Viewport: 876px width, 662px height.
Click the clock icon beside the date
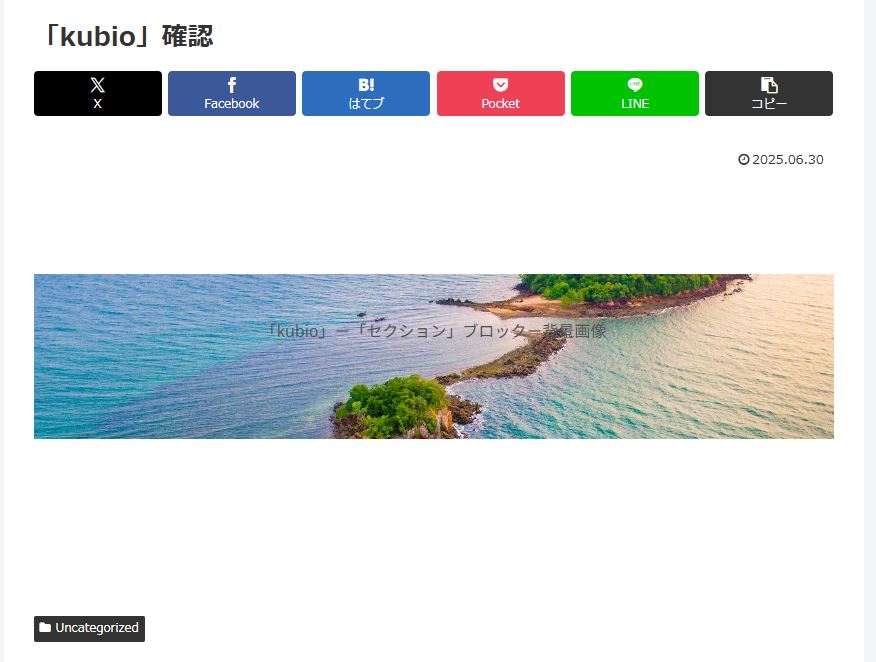(x=744, y=160)
